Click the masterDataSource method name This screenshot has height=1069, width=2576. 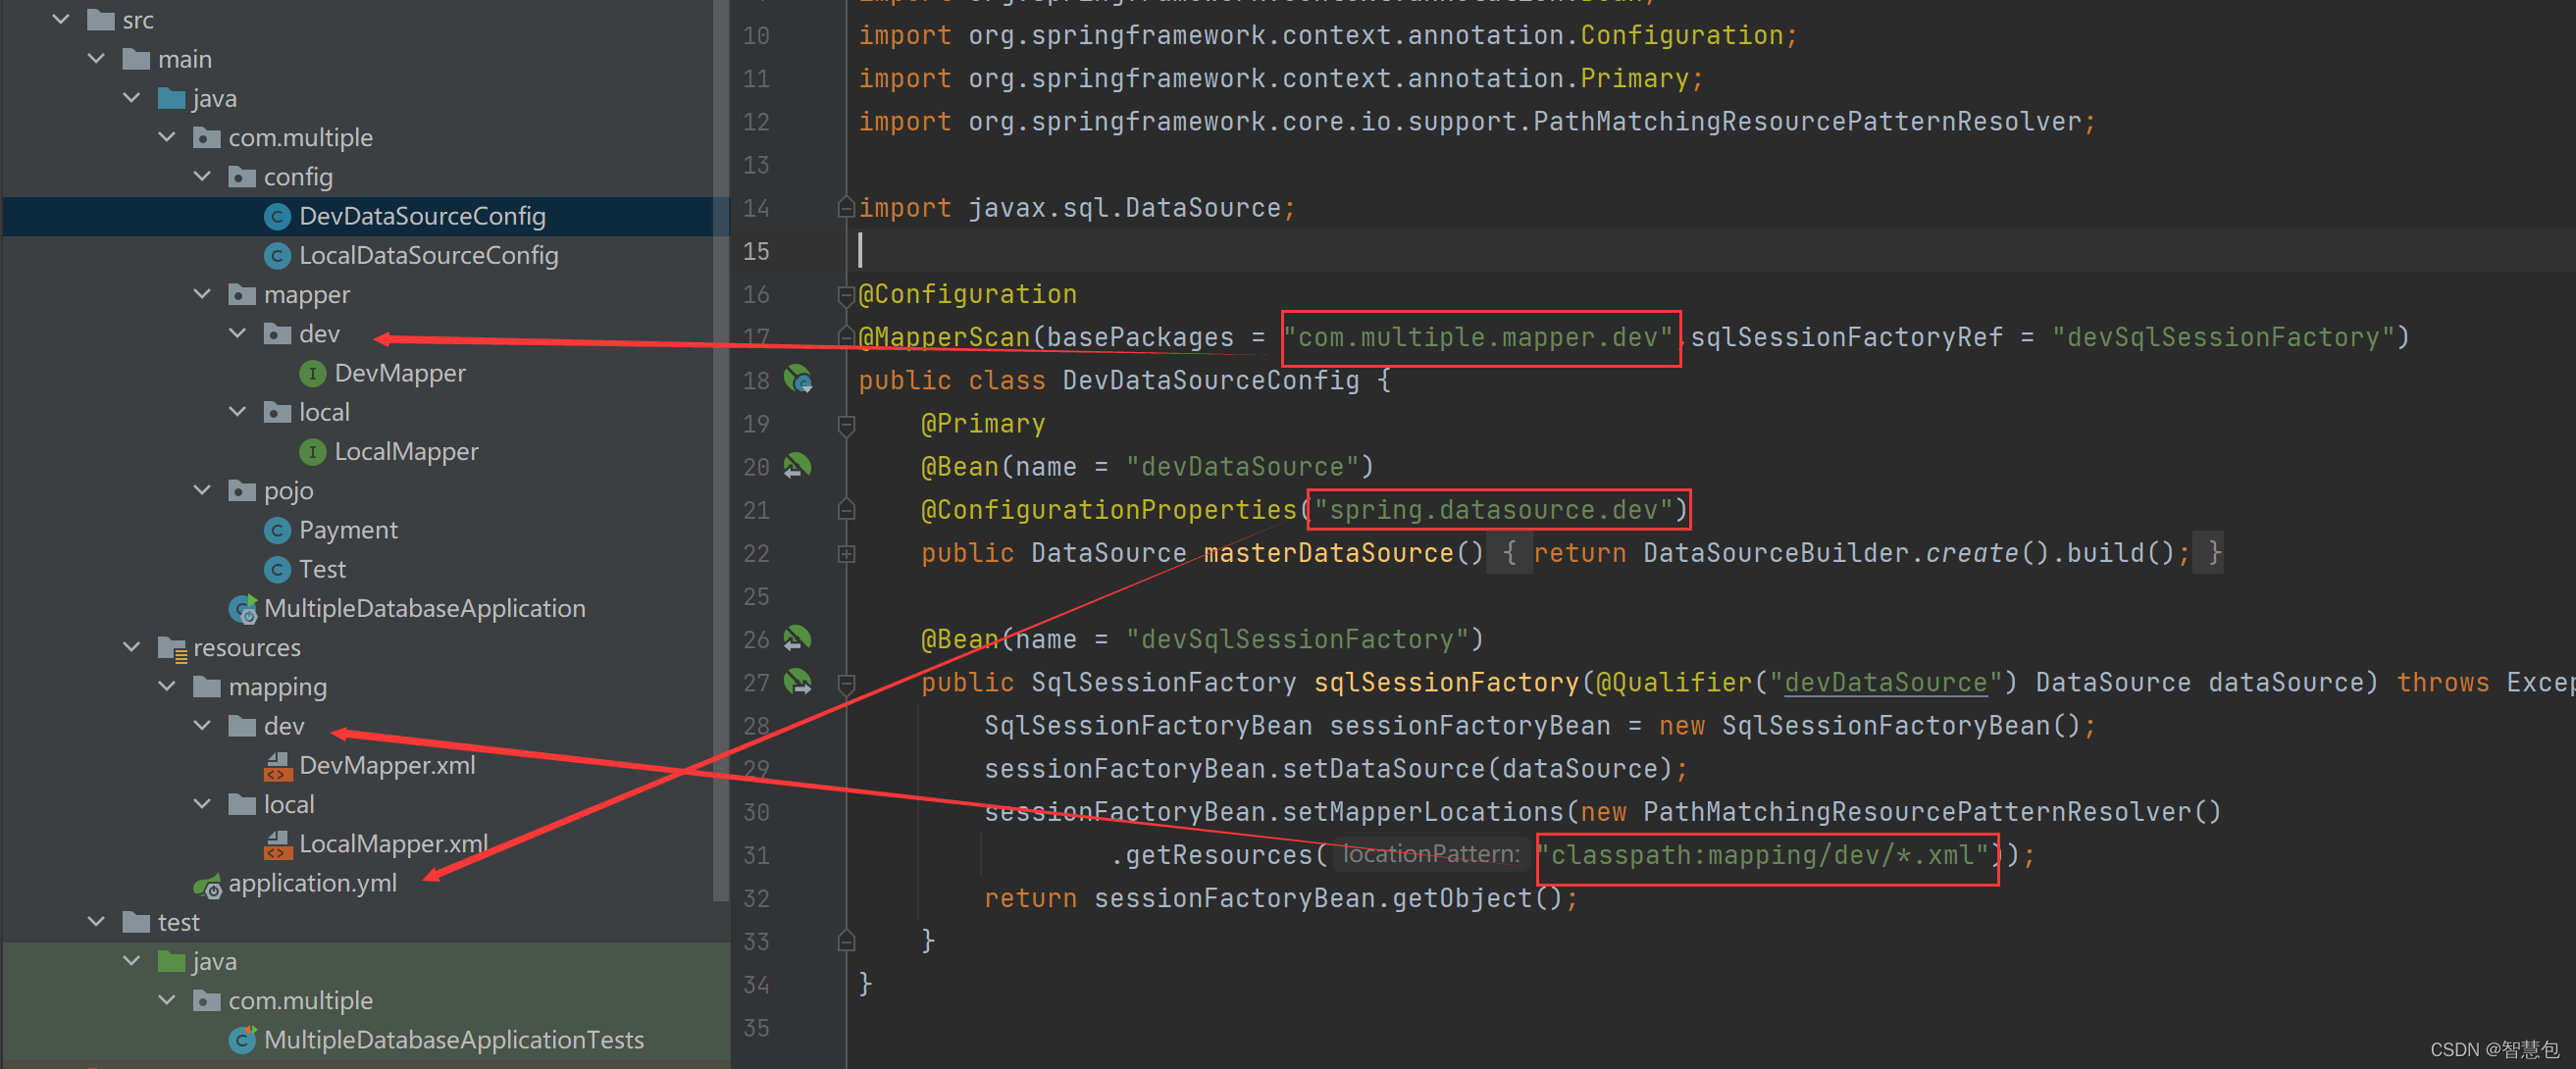tap(1328, 553)
